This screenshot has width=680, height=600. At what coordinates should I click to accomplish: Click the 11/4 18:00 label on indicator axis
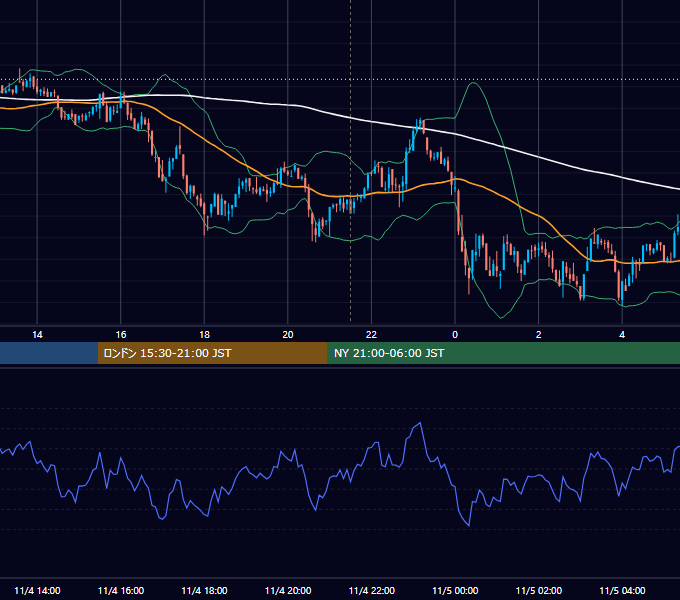tap(204, 590)
